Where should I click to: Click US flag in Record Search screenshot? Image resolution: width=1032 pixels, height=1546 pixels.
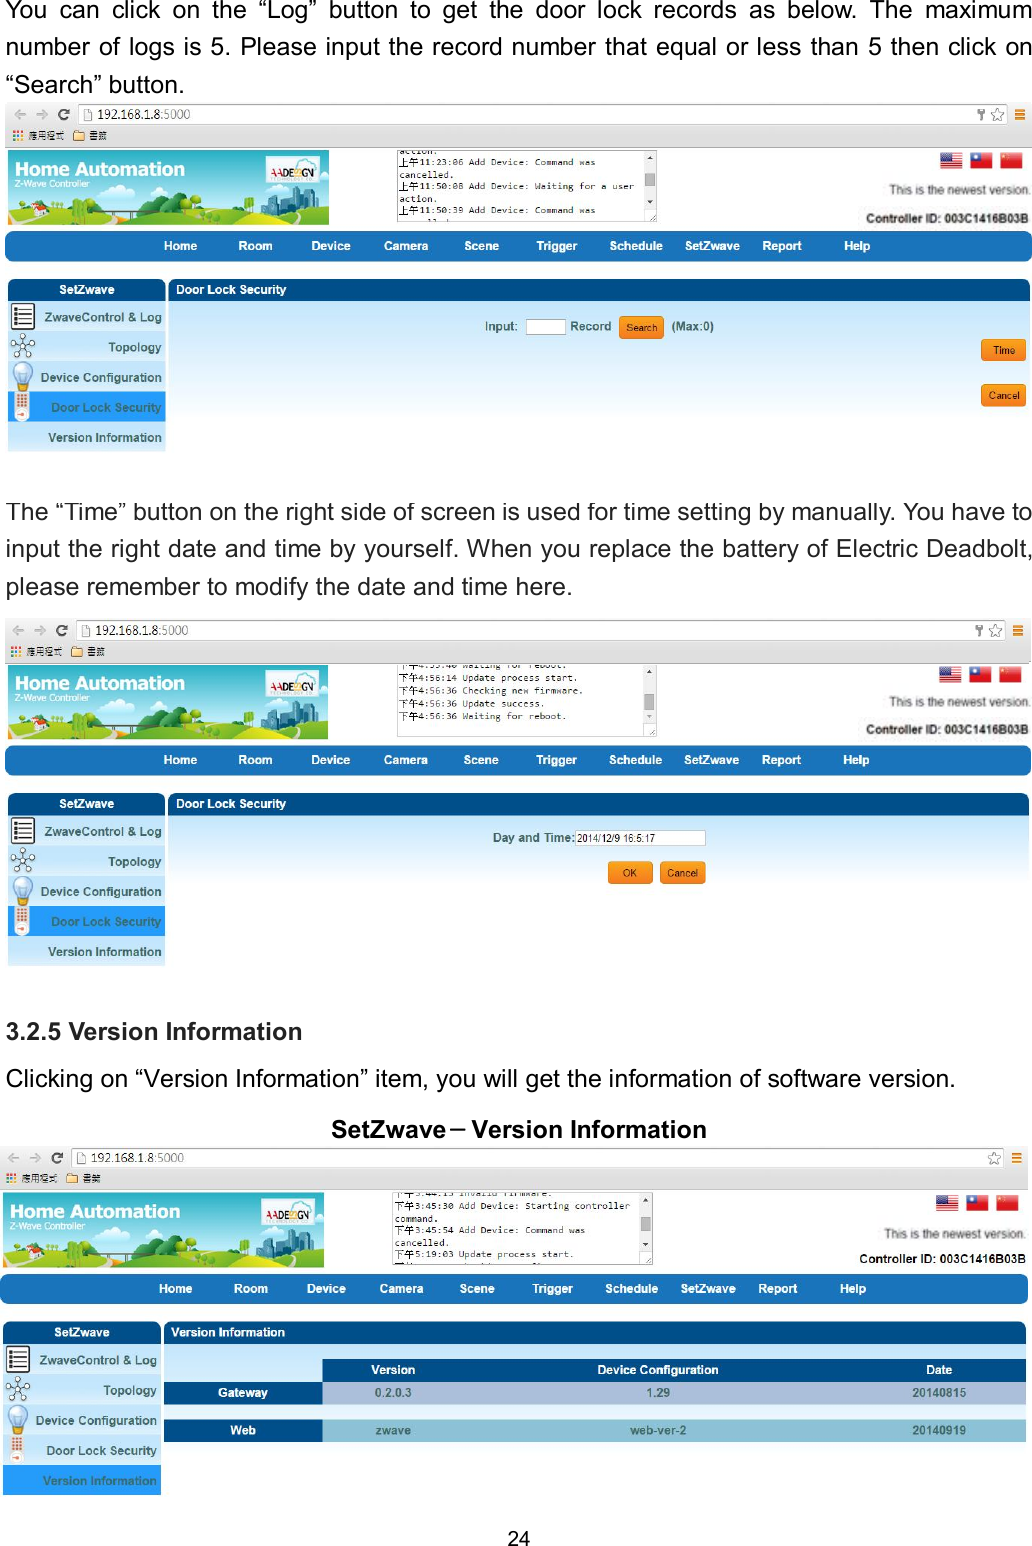click(x=951, y=160)
